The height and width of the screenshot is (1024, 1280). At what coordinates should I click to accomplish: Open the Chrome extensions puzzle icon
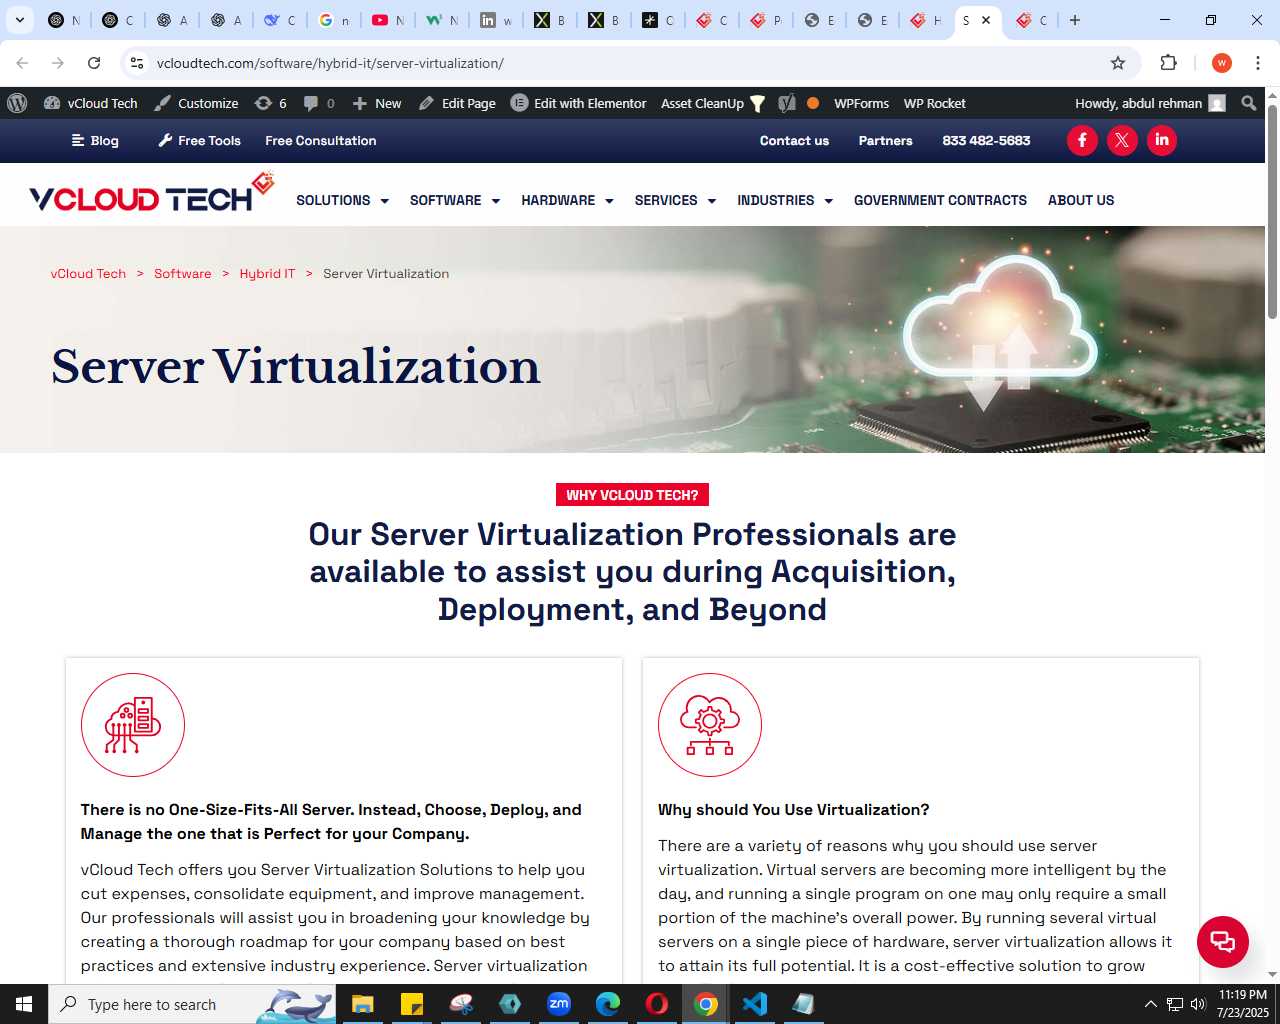pyautogui.click(x=1168, y=63)
